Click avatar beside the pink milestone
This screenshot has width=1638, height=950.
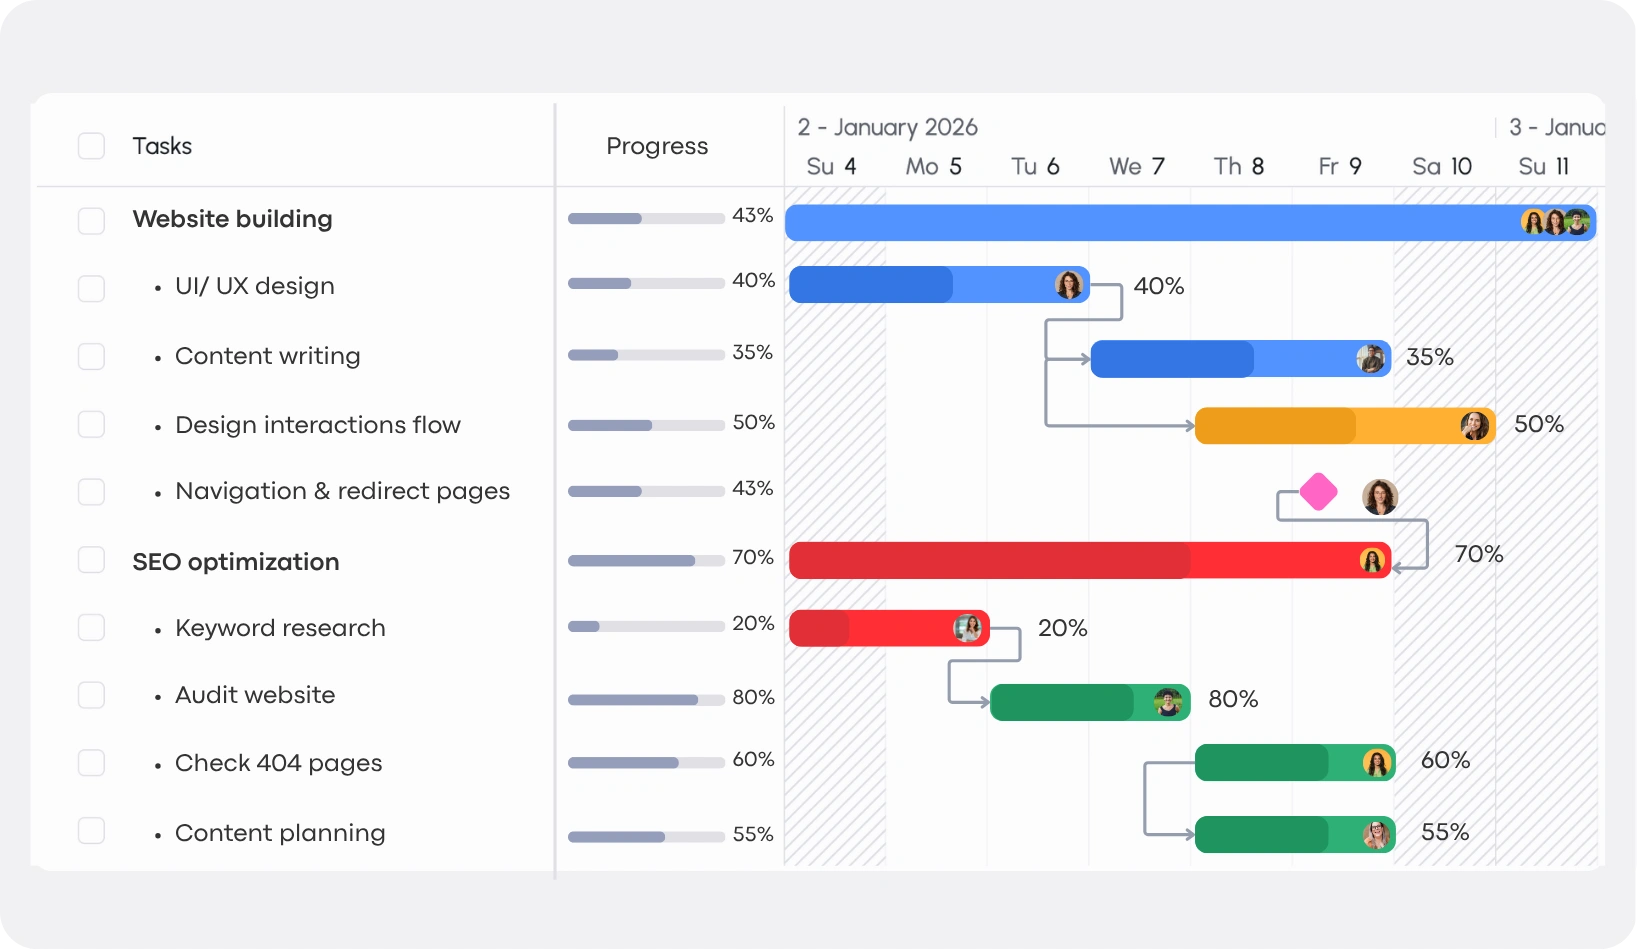(1380, 496)
